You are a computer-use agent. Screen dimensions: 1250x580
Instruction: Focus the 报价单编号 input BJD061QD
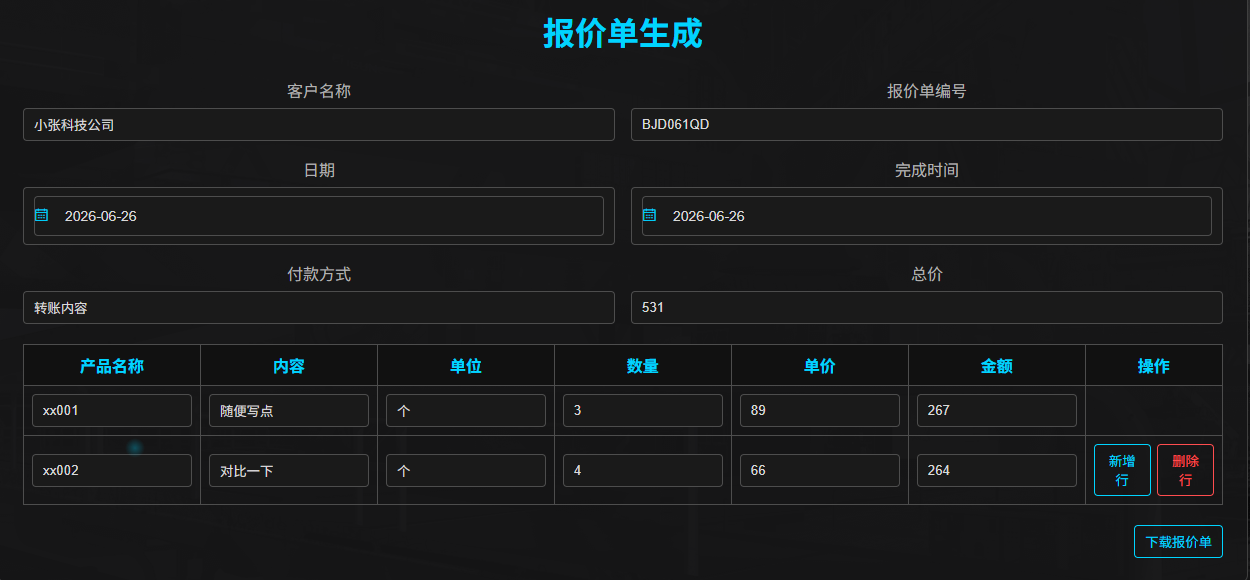click(x=927, y=125)
